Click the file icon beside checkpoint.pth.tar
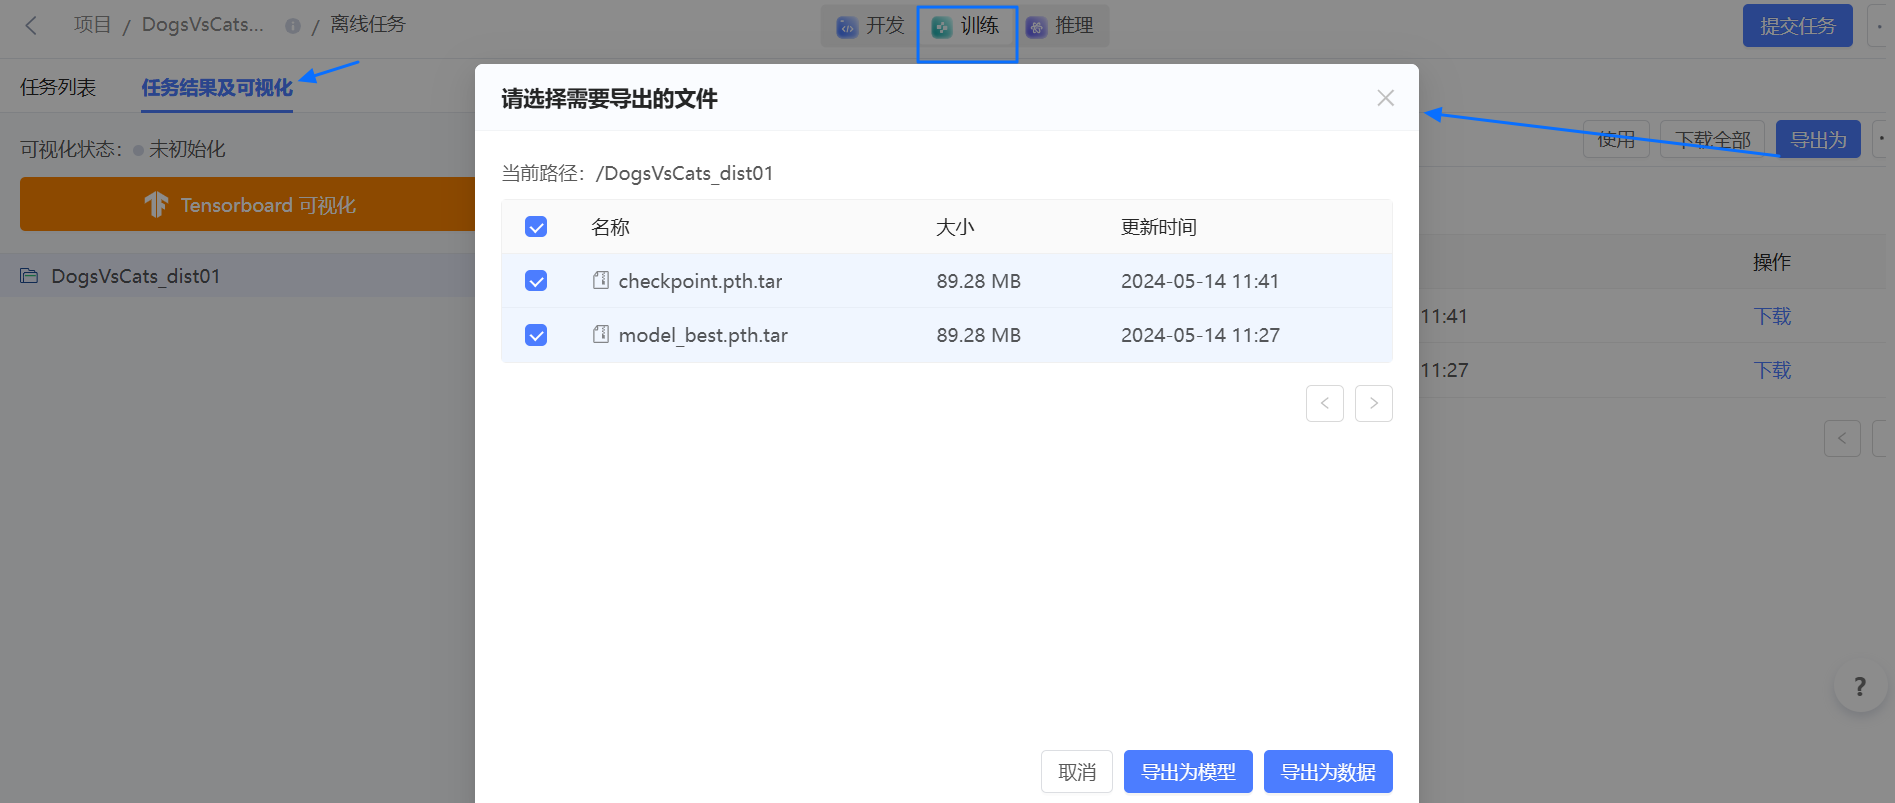 600,281
